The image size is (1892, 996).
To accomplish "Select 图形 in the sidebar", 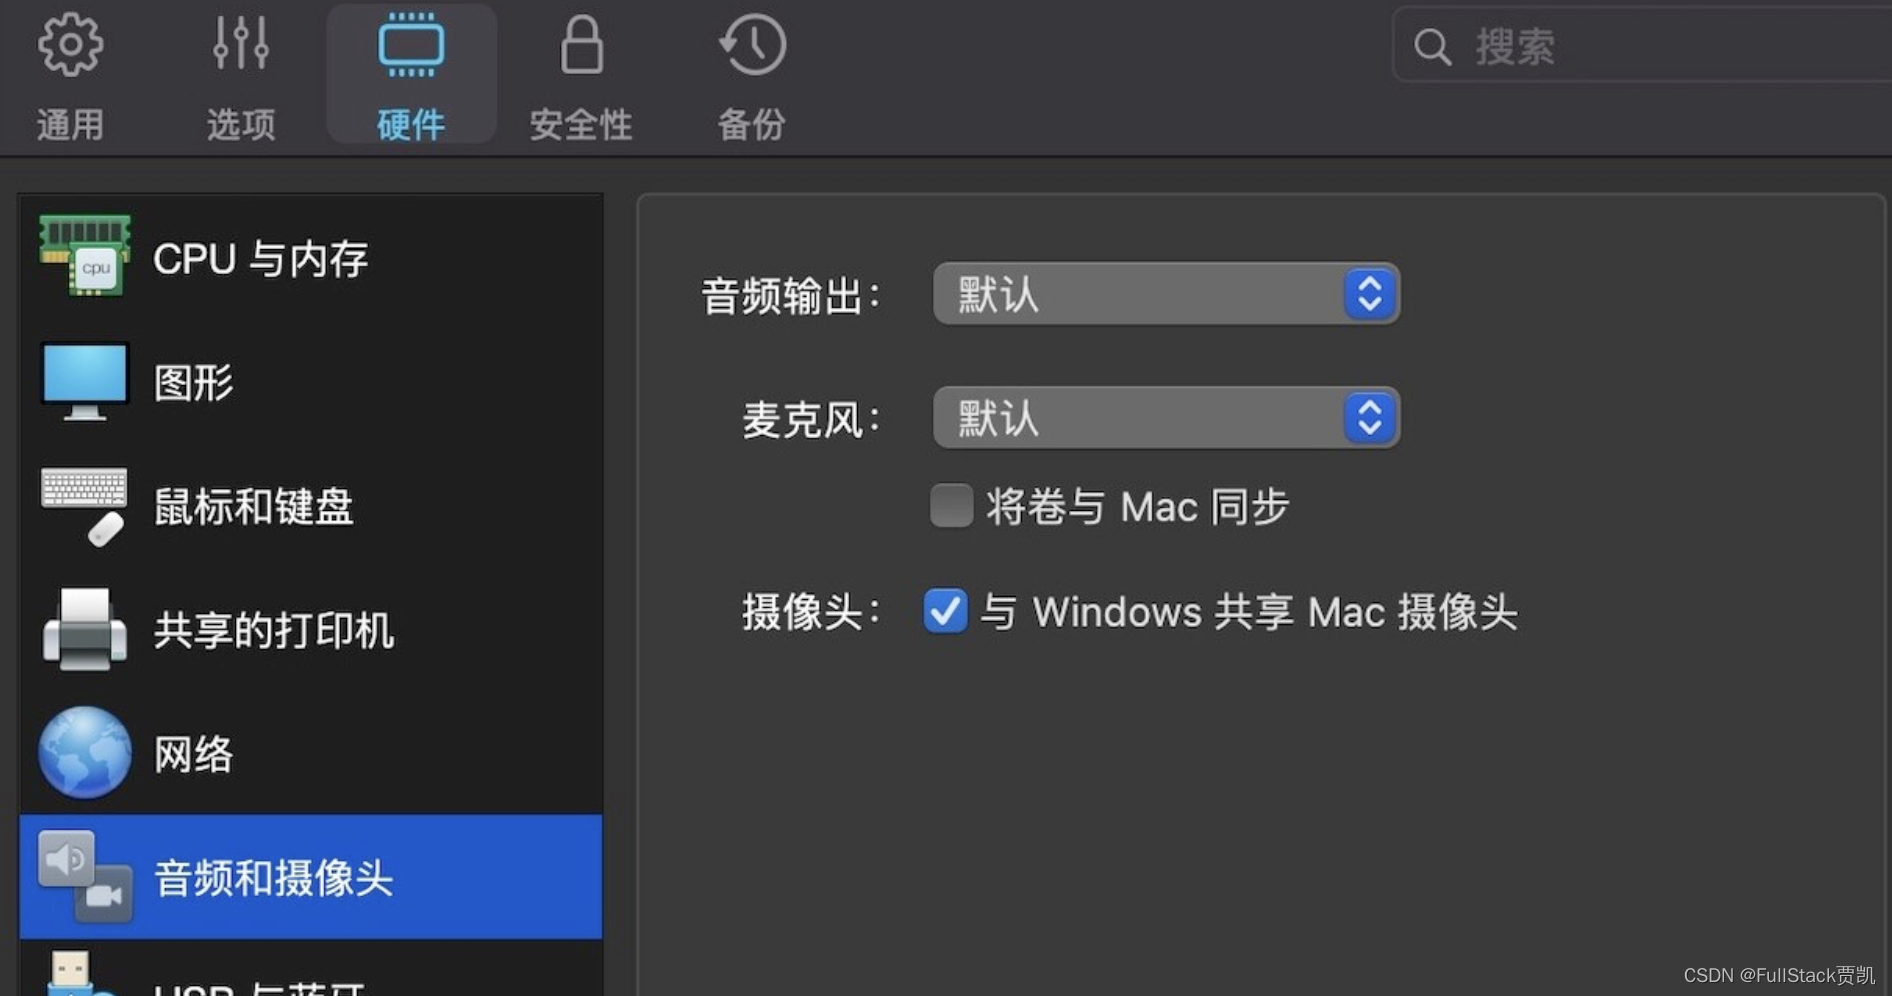I will (311, 382).
